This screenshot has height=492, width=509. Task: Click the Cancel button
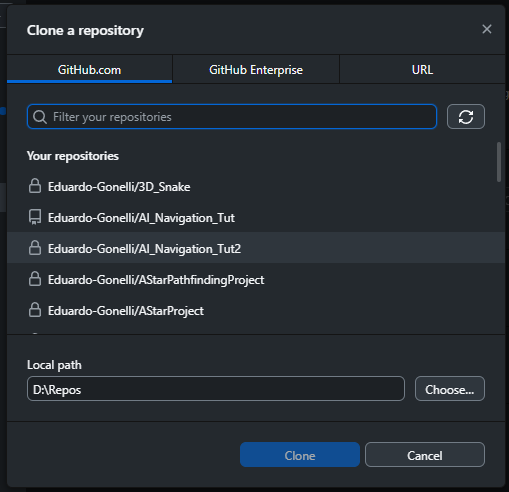(425, 455)
